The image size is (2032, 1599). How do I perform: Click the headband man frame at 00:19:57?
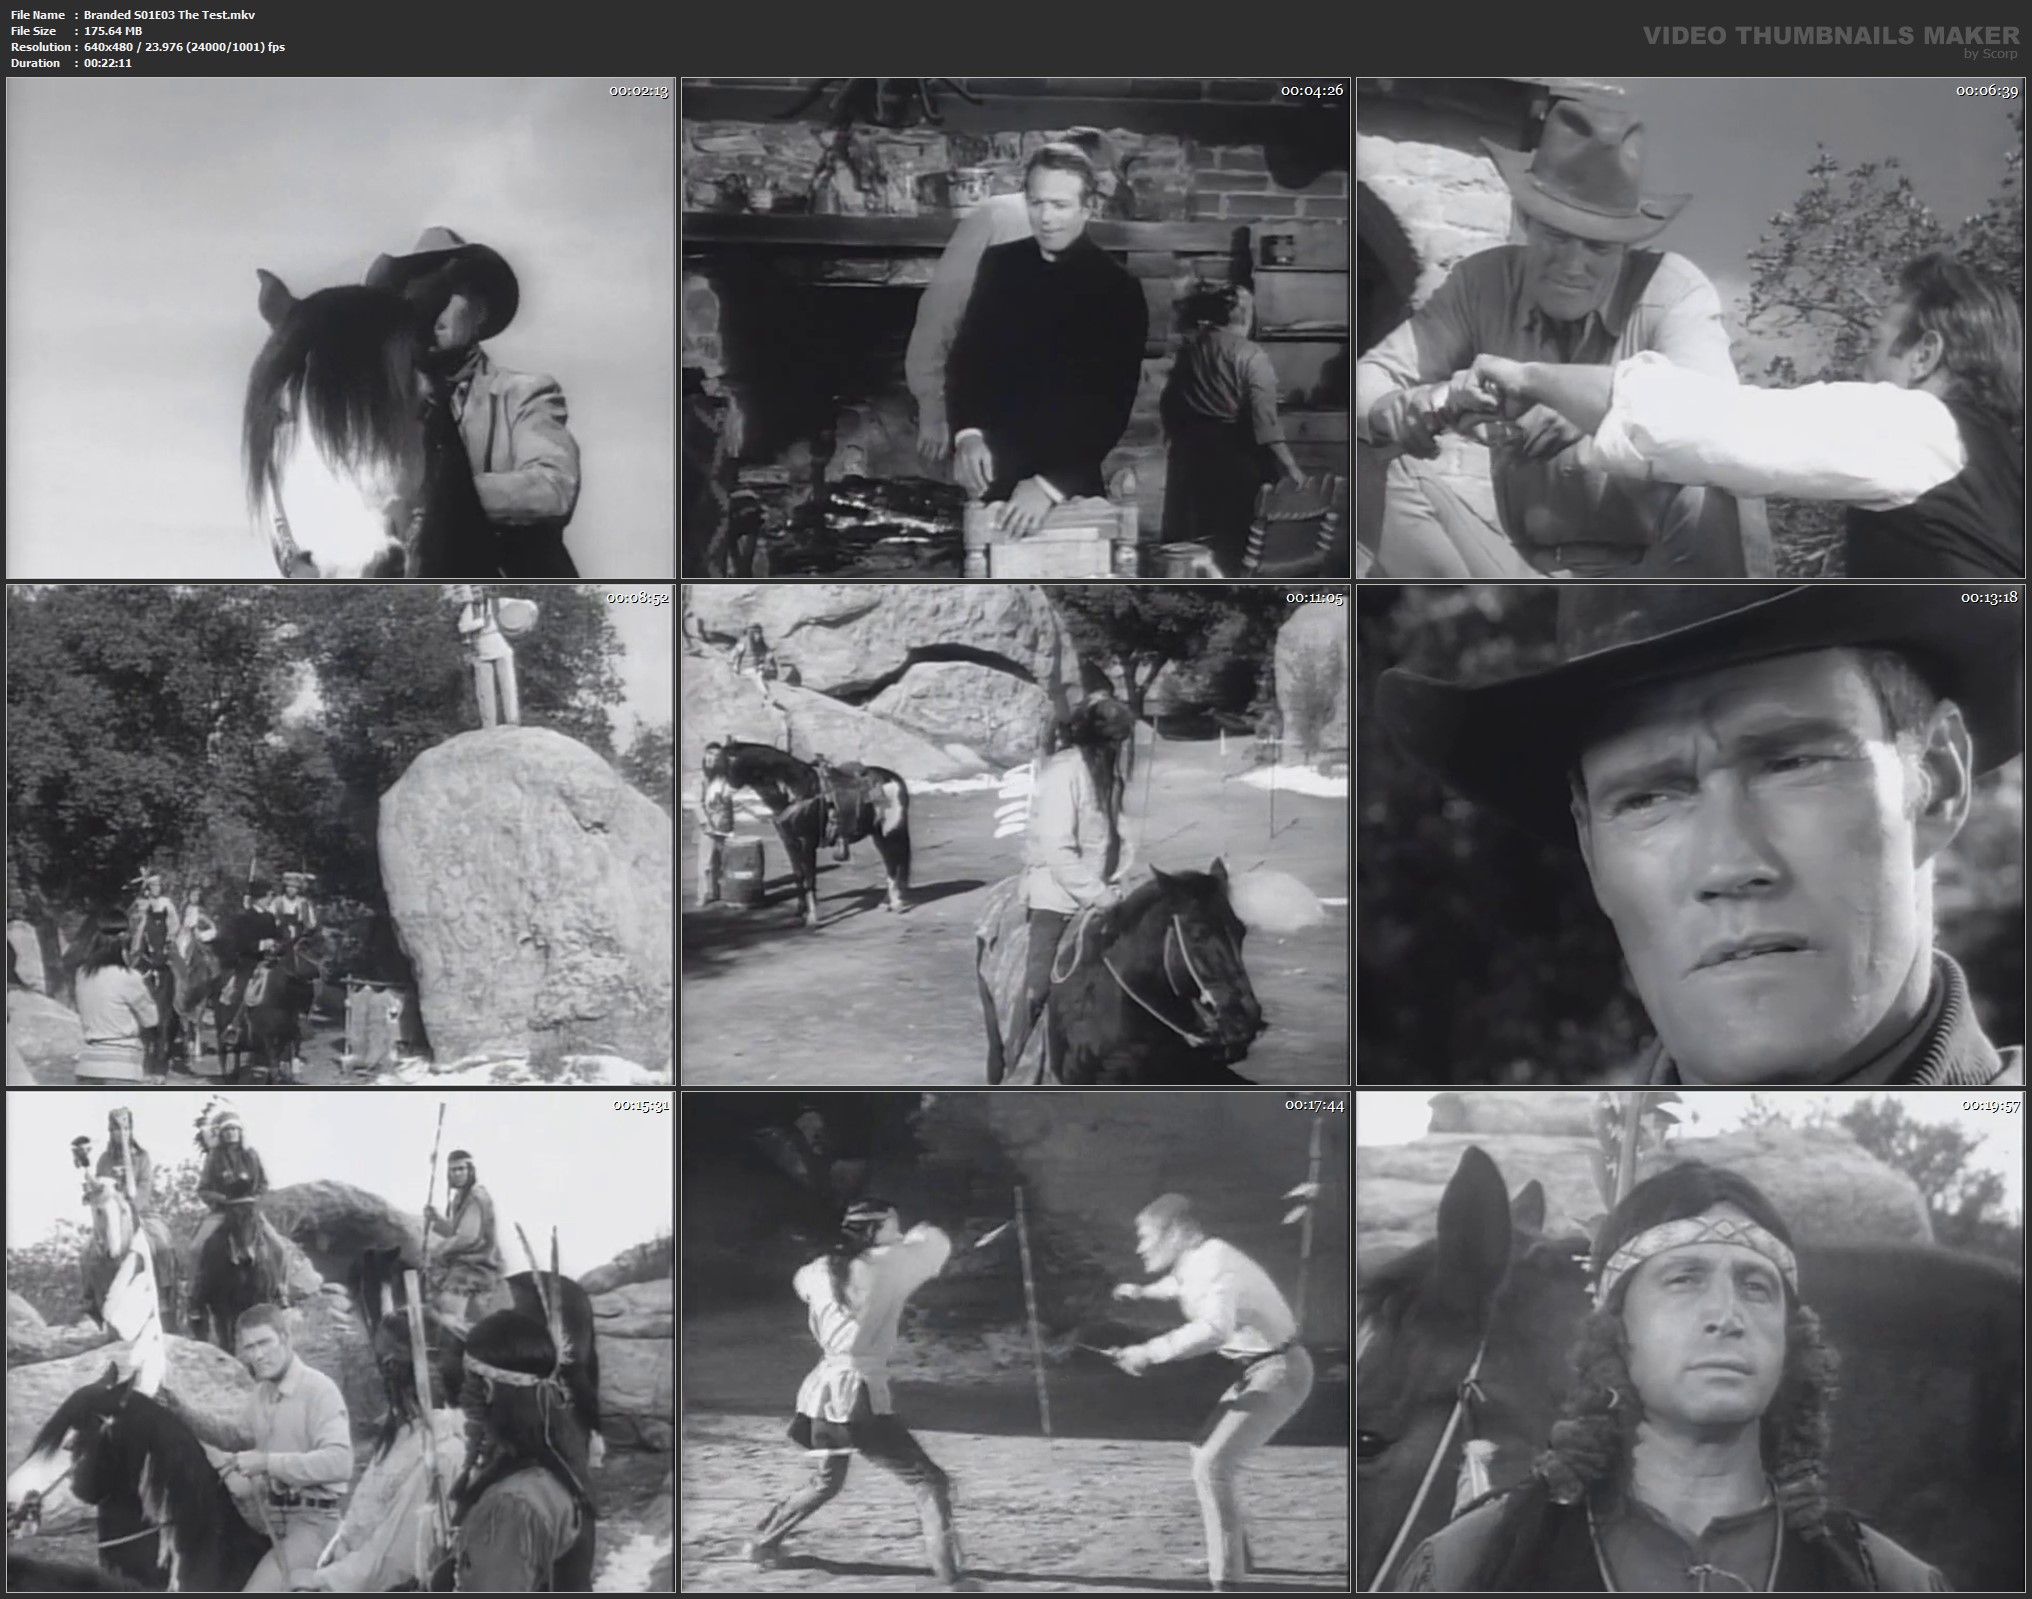(x=1690, y=1342)
